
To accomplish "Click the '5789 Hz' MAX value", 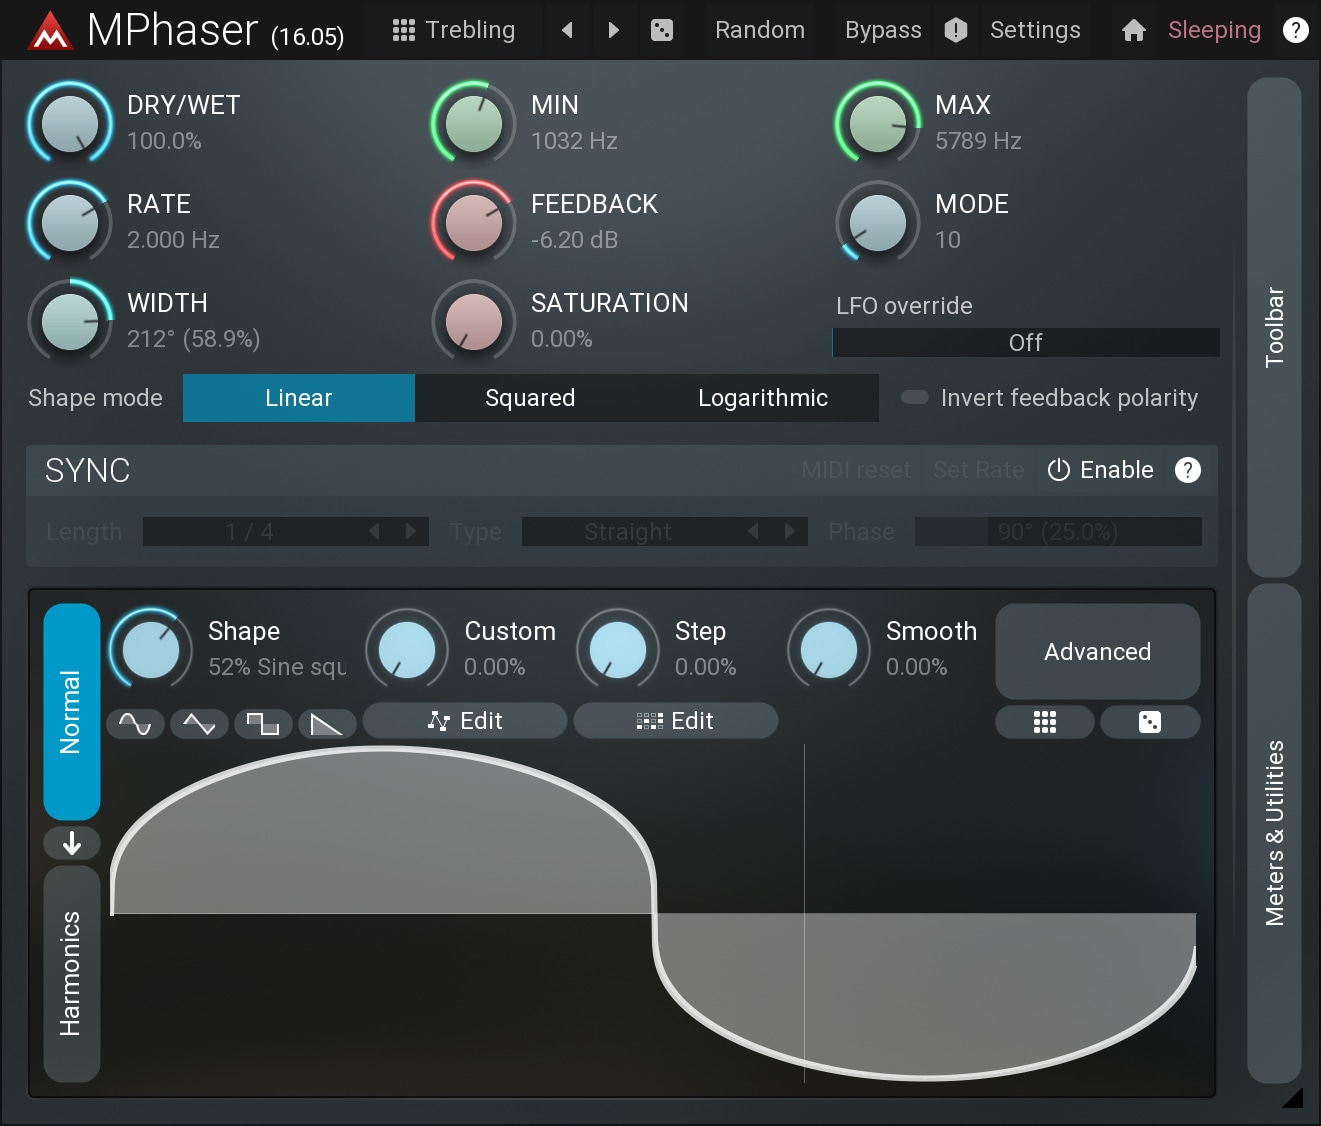I will pyautogui.click(x=978, y=141).
